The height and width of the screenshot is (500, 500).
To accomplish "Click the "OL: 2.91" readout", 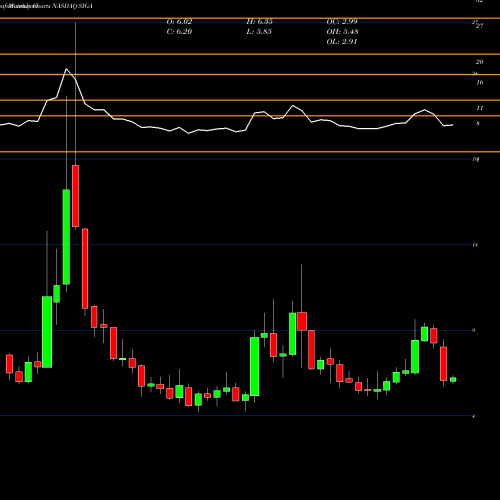I will pyautogui.click(x=342, y=42).
